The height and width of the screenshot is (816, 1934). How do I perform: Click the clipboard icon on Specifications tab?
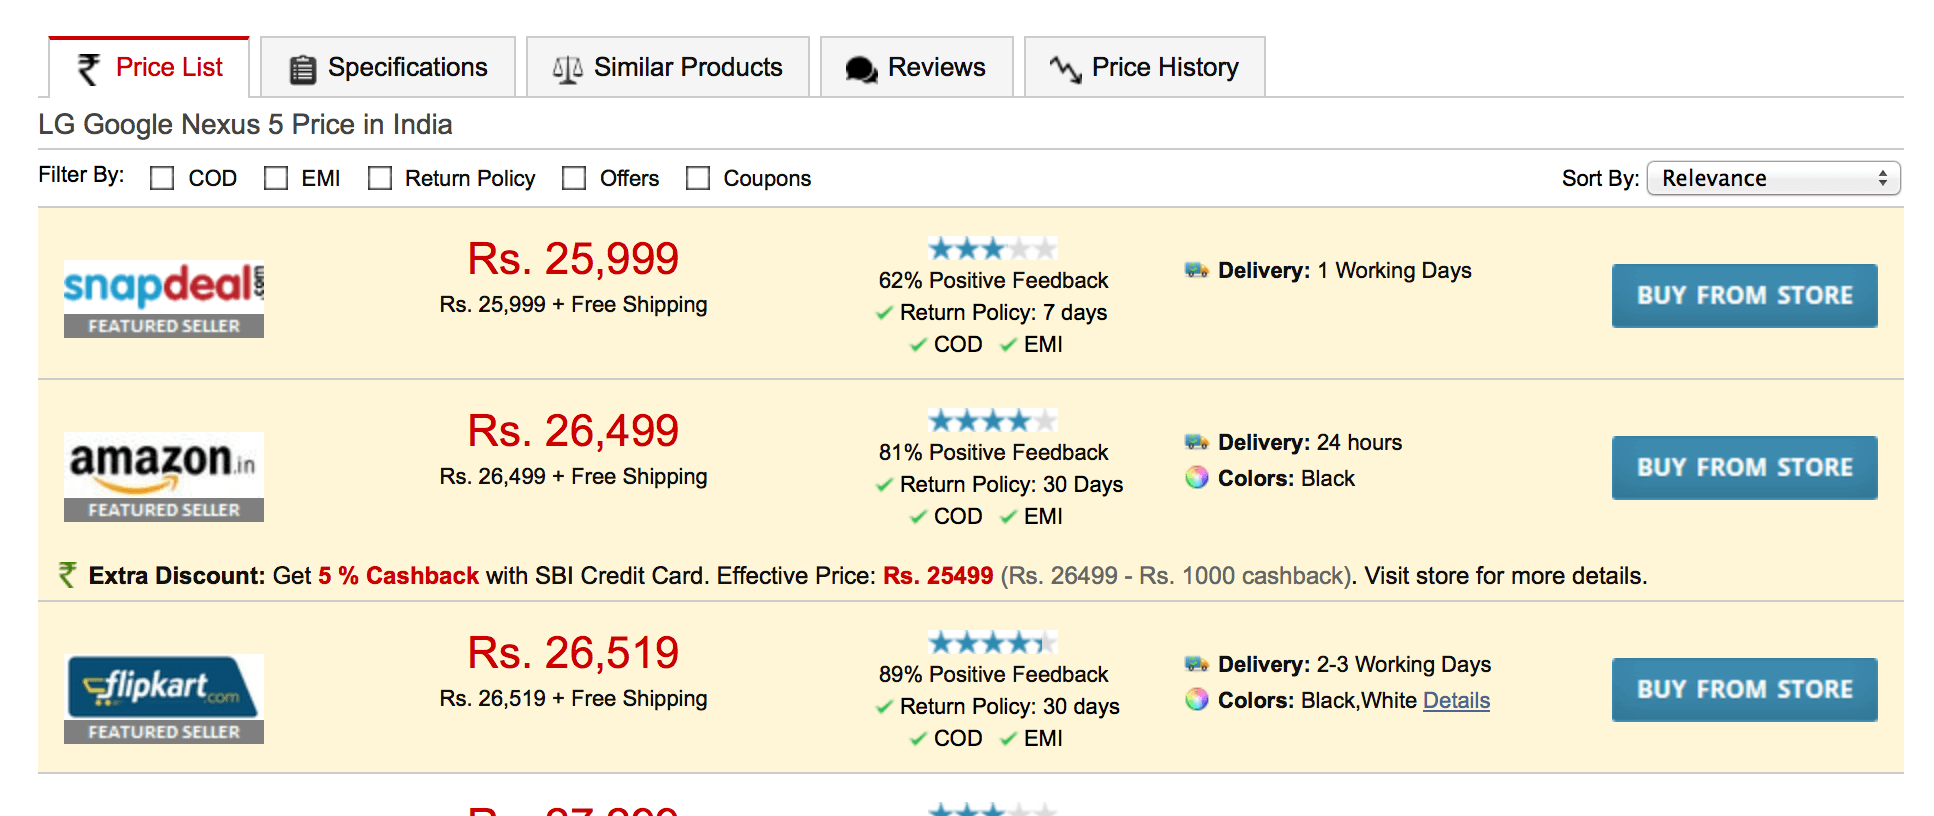click(x=302, y=69)
